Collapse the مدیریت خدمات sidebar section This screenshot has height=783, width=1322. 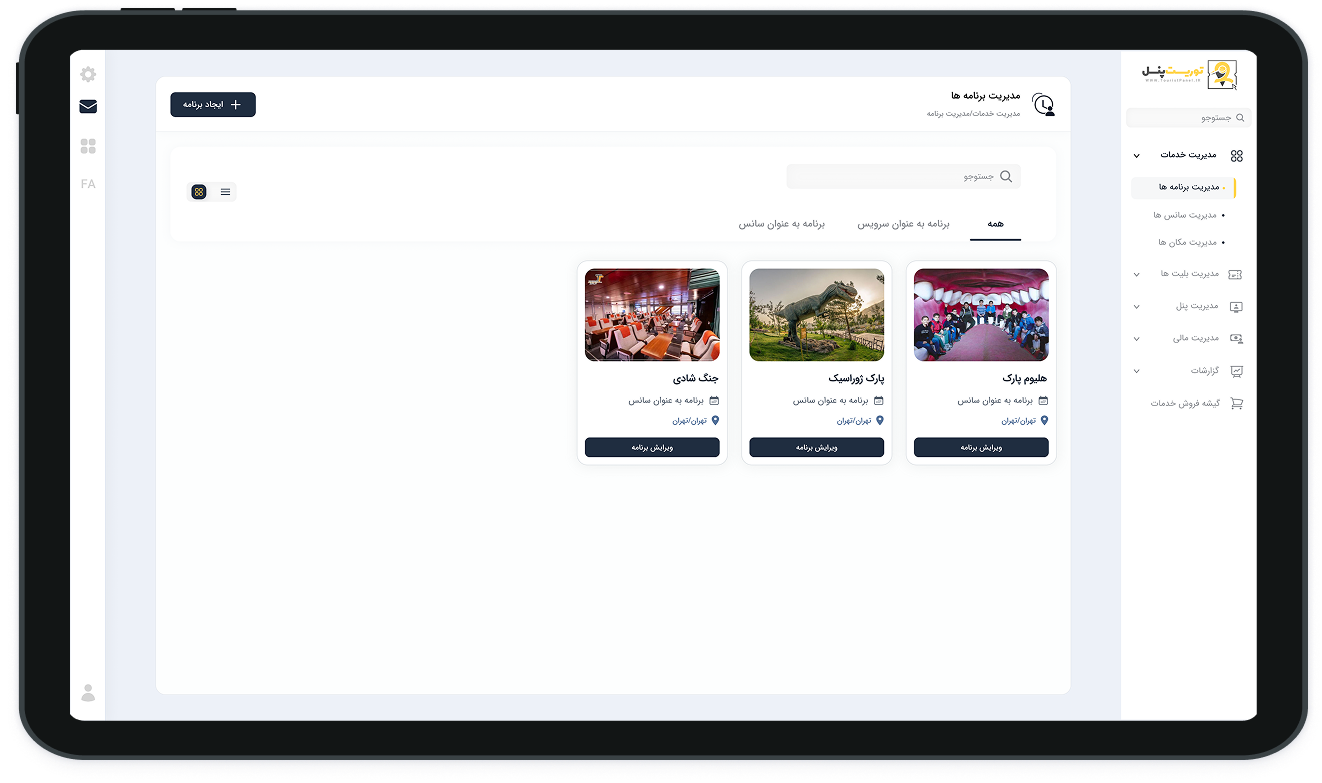click(1135, 155)
